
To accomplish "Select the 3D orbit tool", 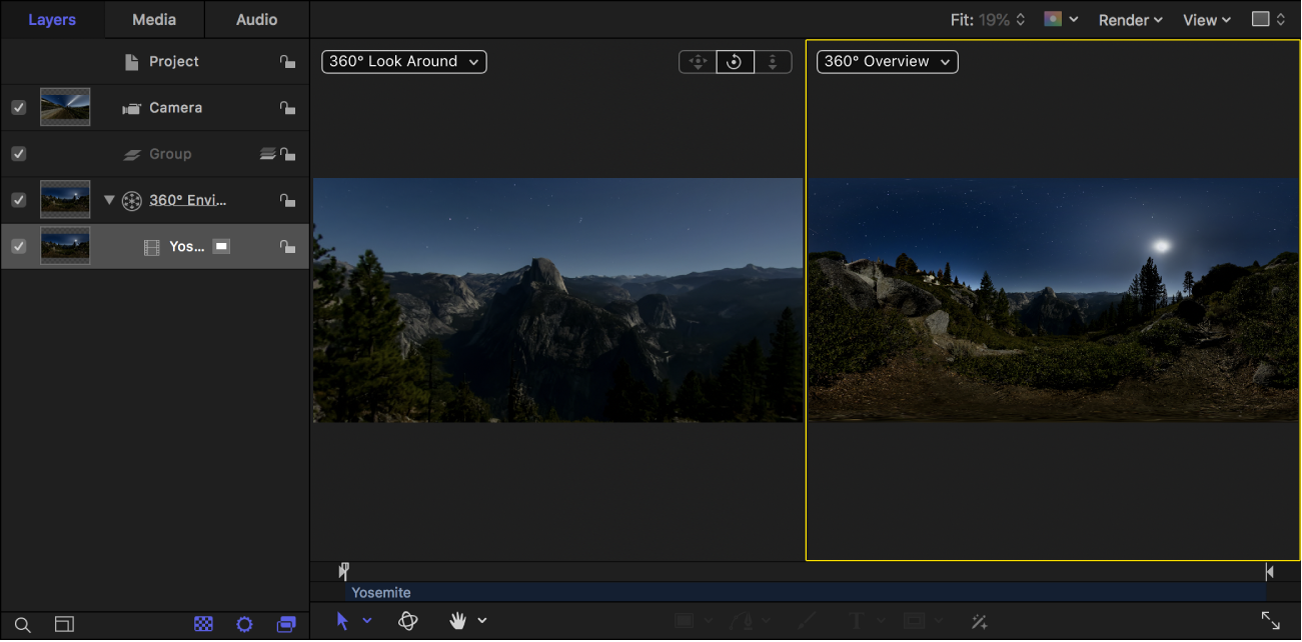I will (x=408, y=621).
